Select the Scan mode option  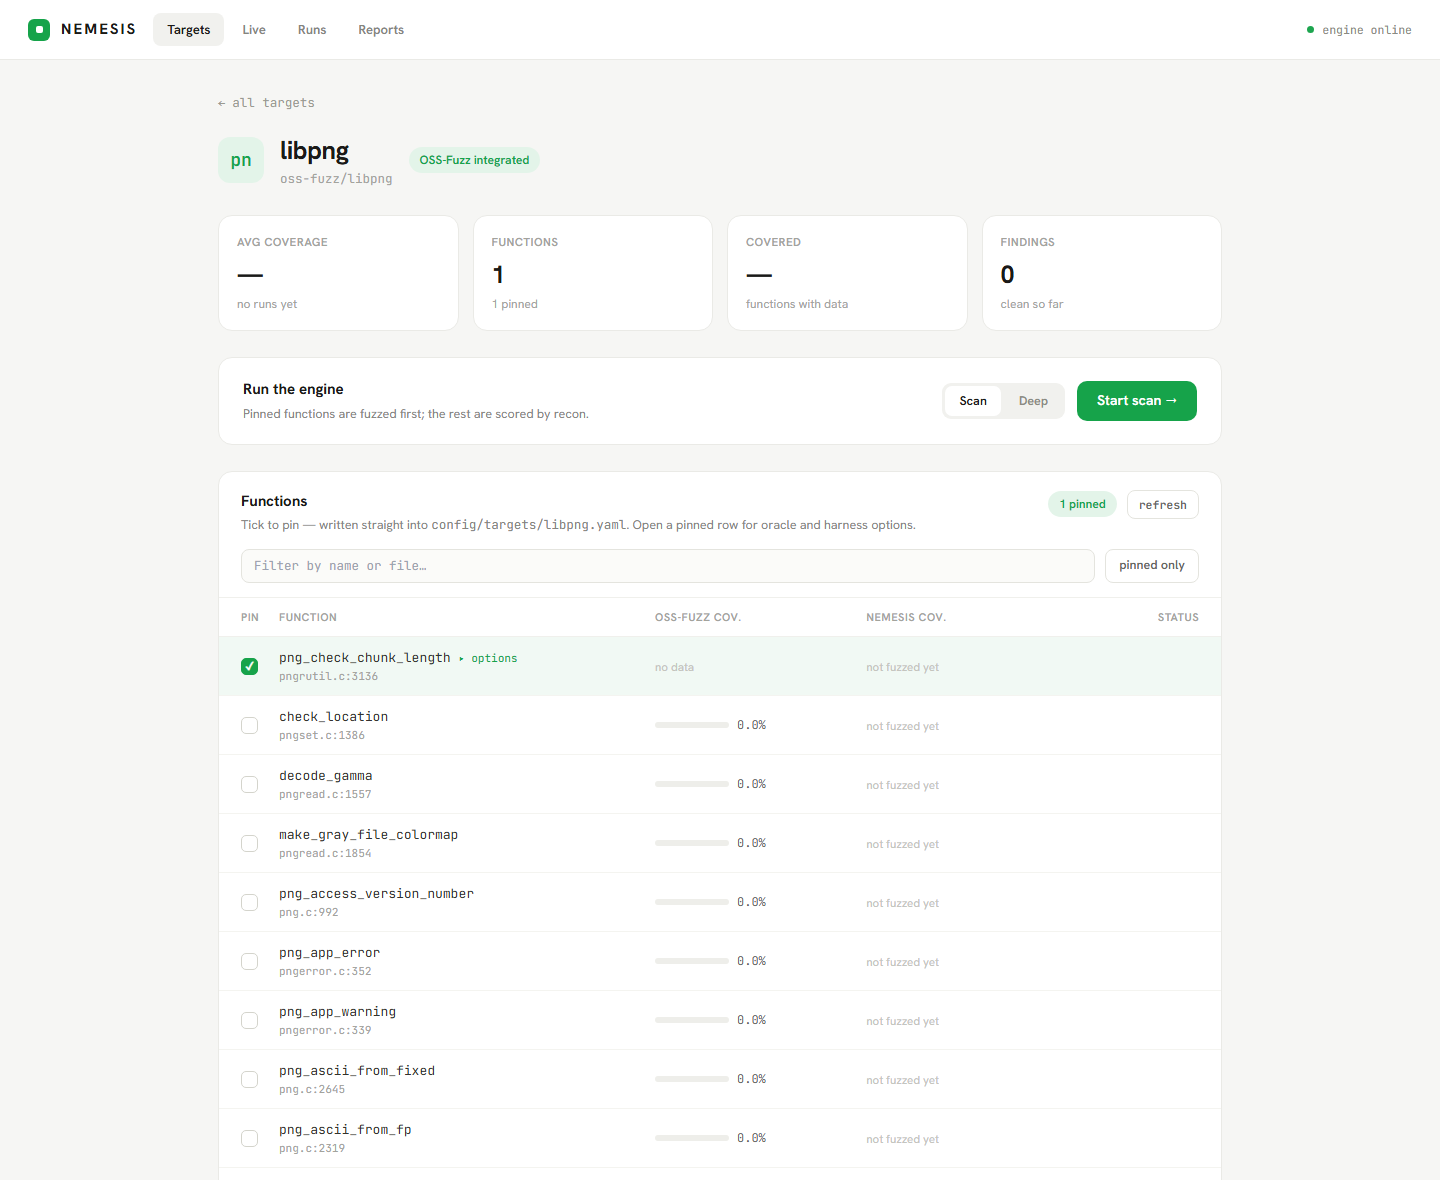coord(973,401)
